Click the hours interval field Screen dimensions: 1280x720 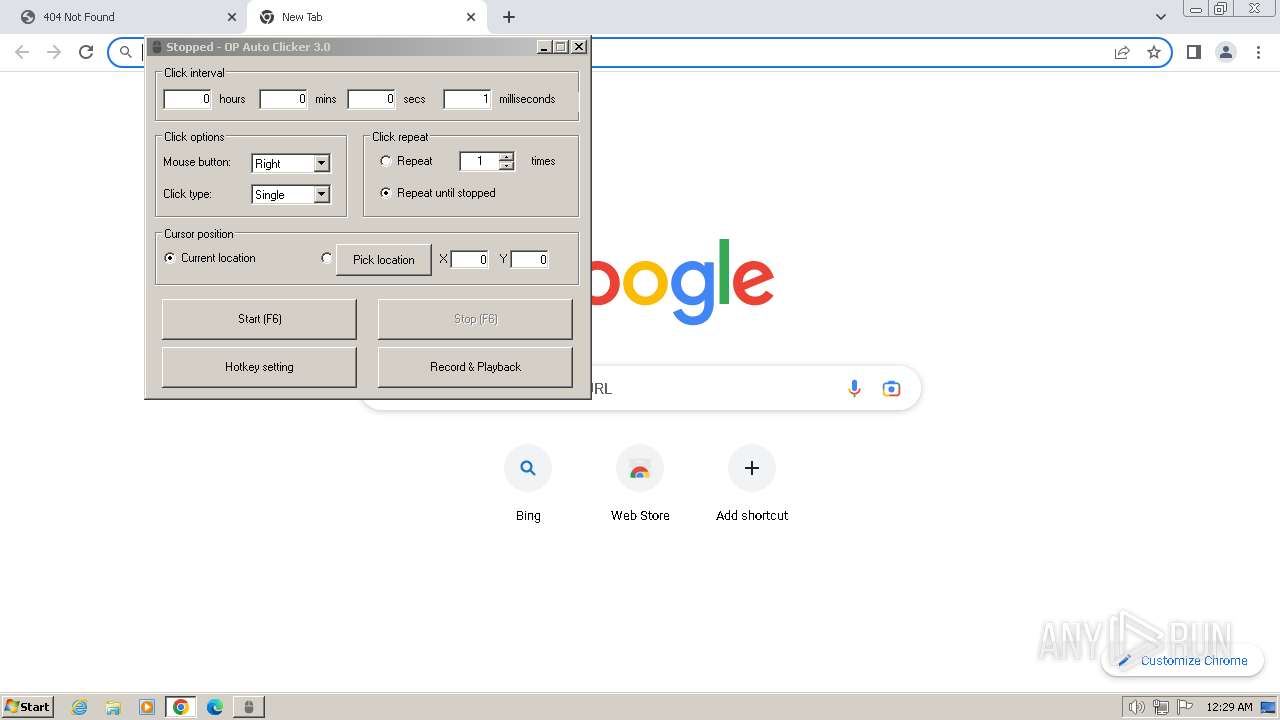188,99
